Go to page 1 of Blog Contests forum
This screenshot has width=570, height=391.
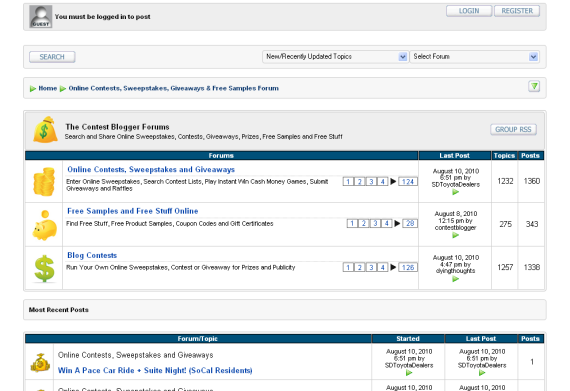point(348,267)
